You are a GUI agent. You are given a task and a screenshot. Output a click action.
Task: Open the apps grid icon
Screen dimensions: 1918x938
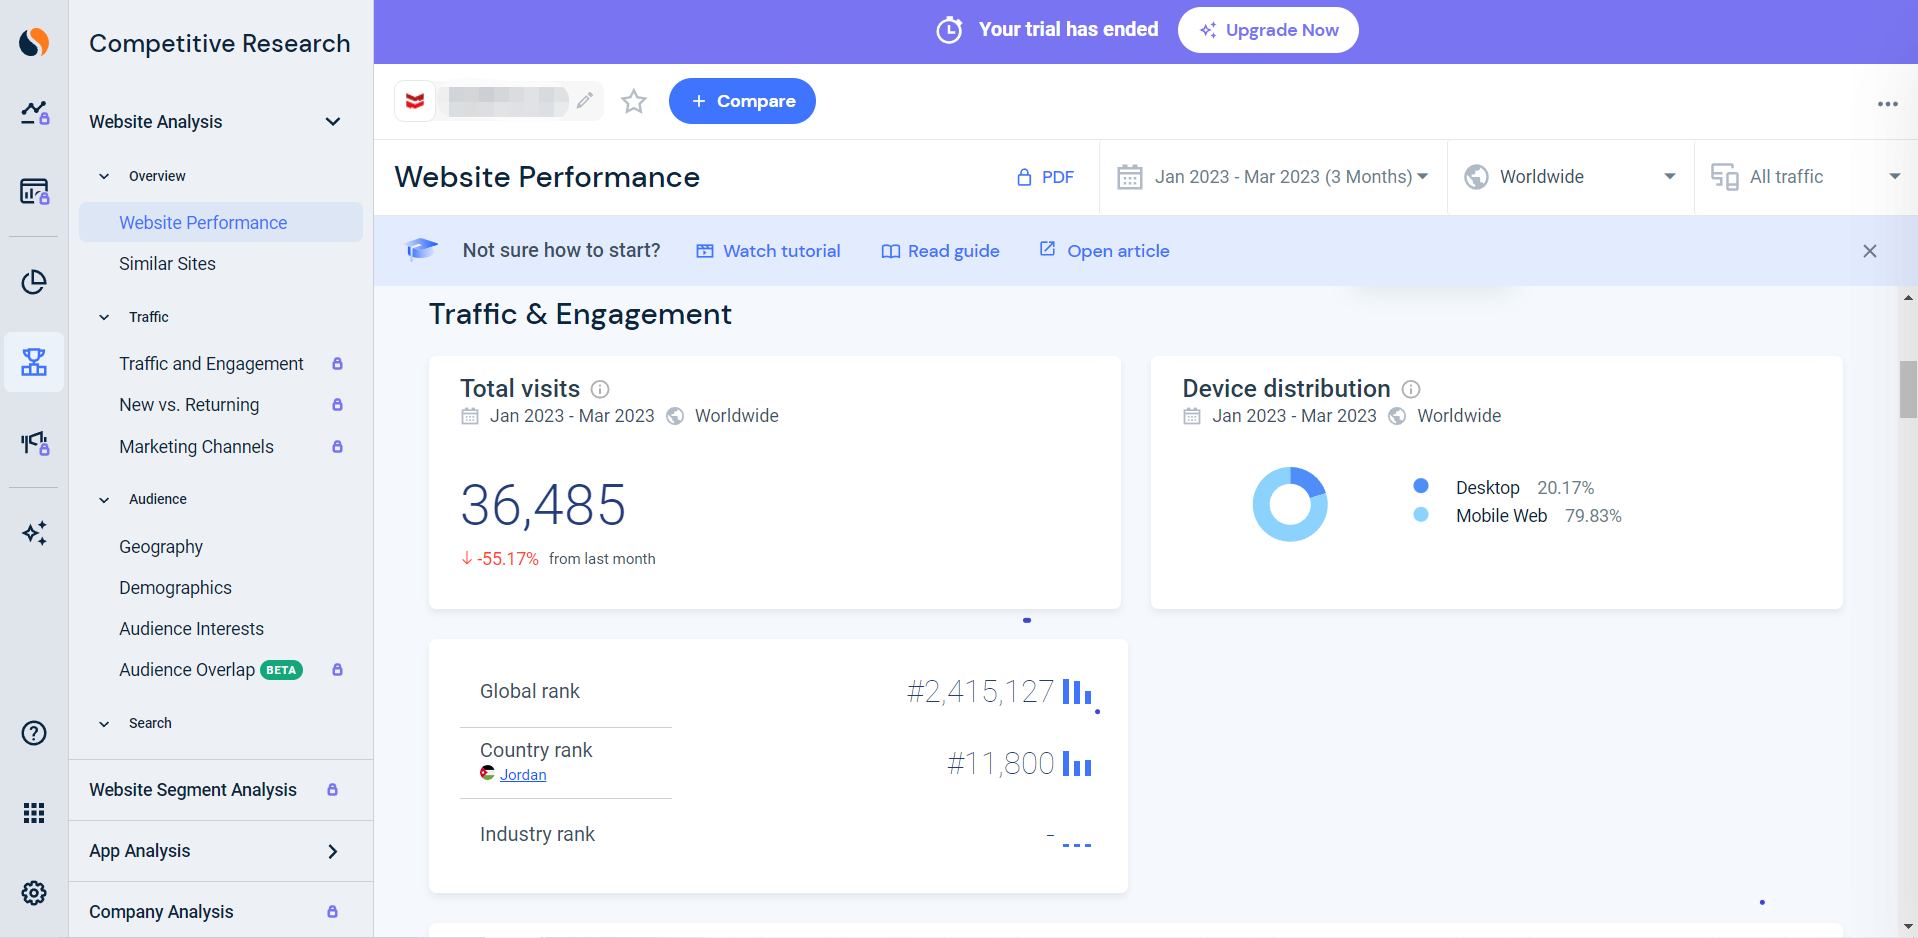pyautogui.click(x=34, y=813)
